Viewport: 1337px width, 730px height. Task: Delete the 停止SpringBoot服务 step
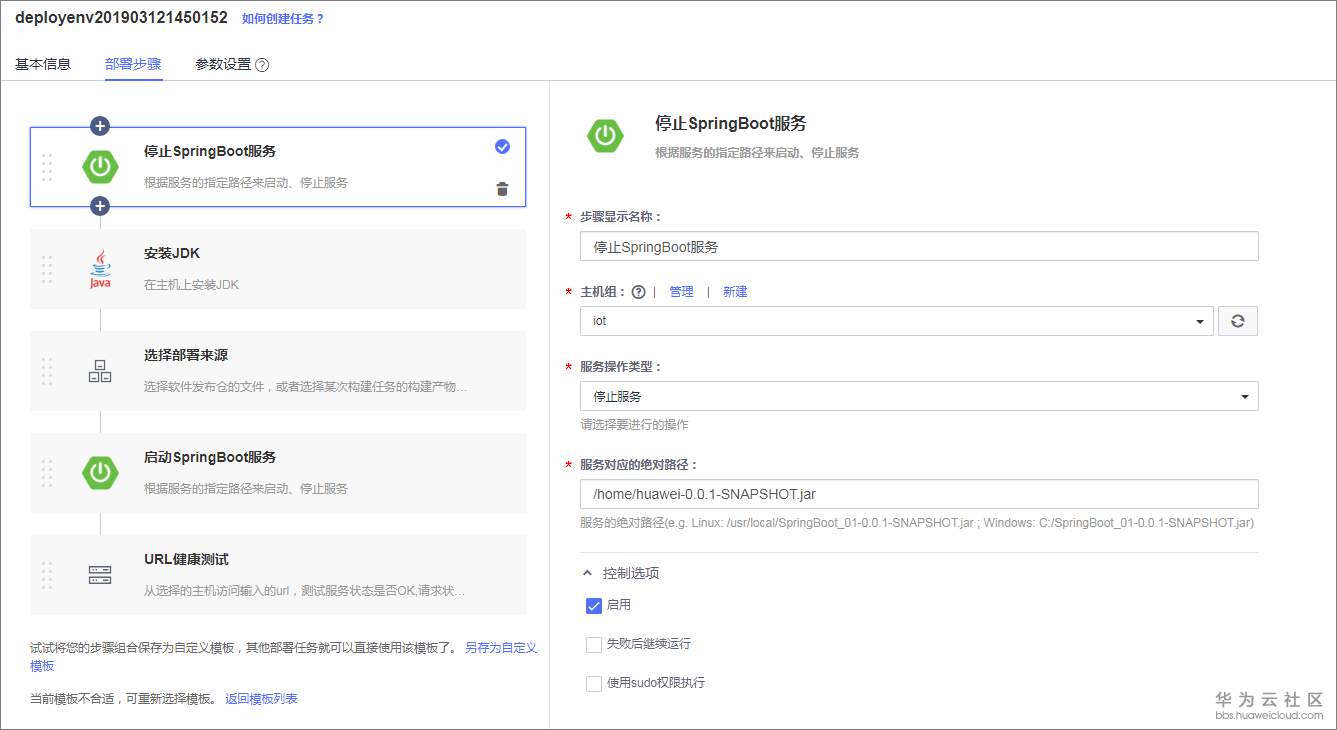coord(502,189)
